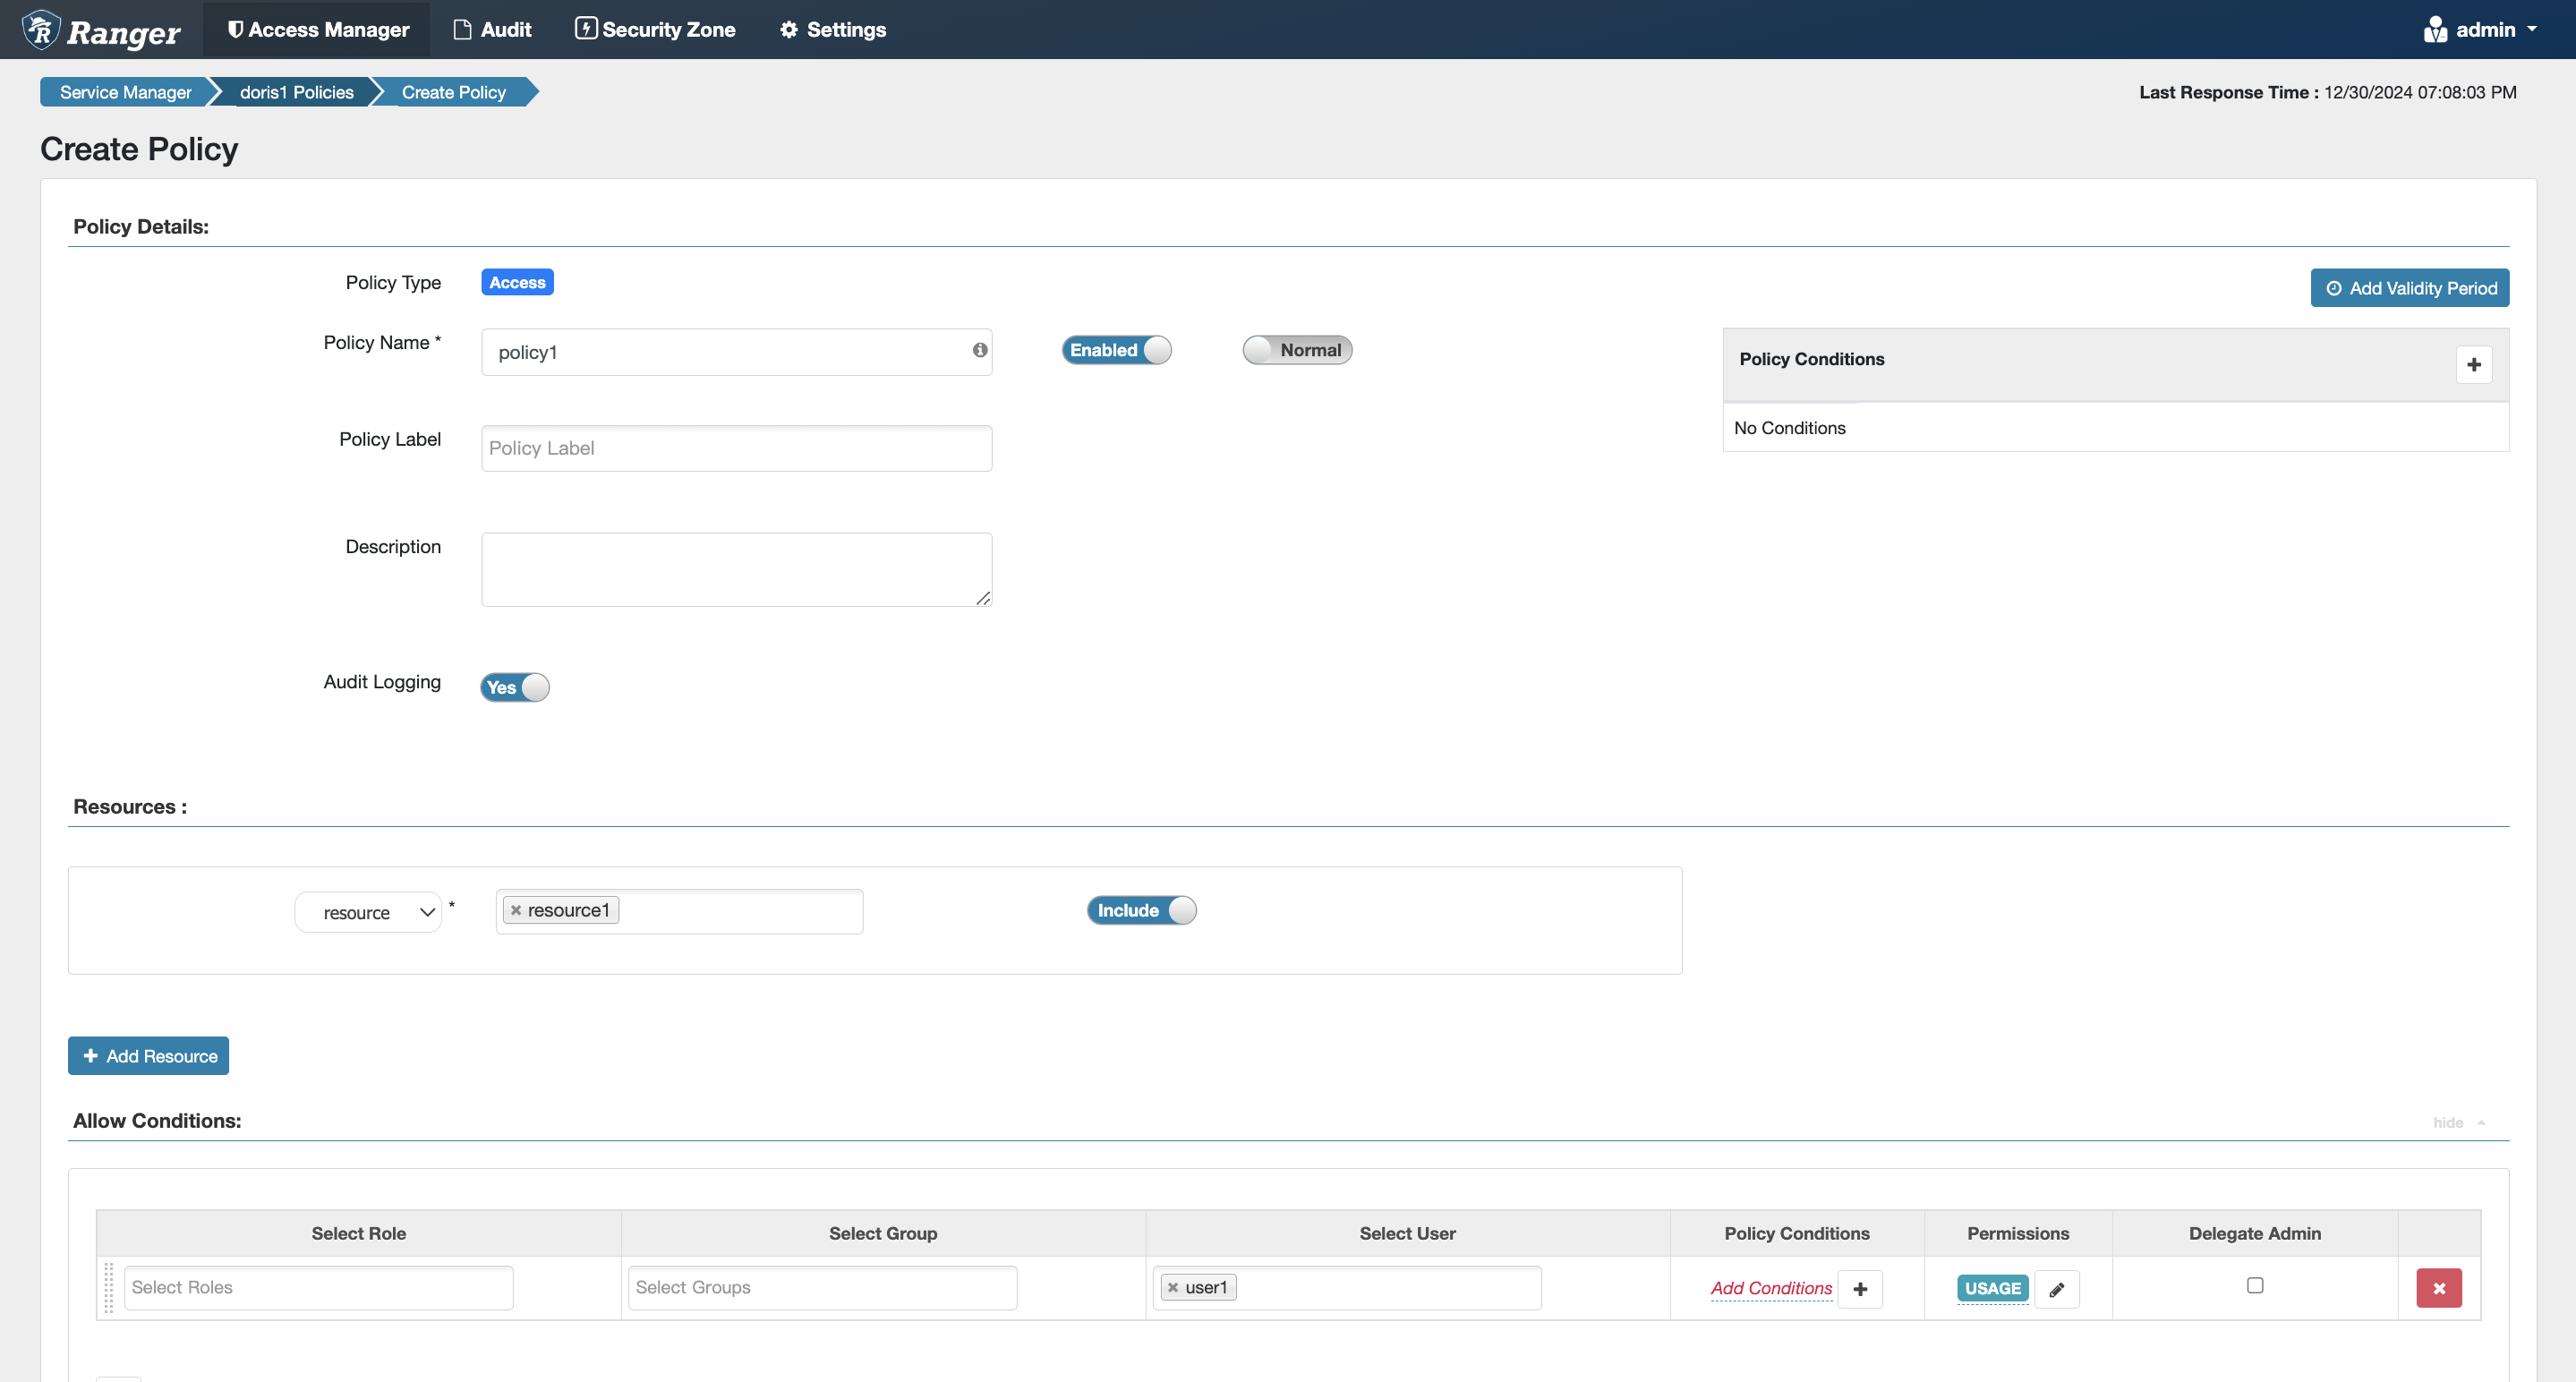
Task: Add a new Policy Condition via plus icon
Action: click(x=2474, y=364)
